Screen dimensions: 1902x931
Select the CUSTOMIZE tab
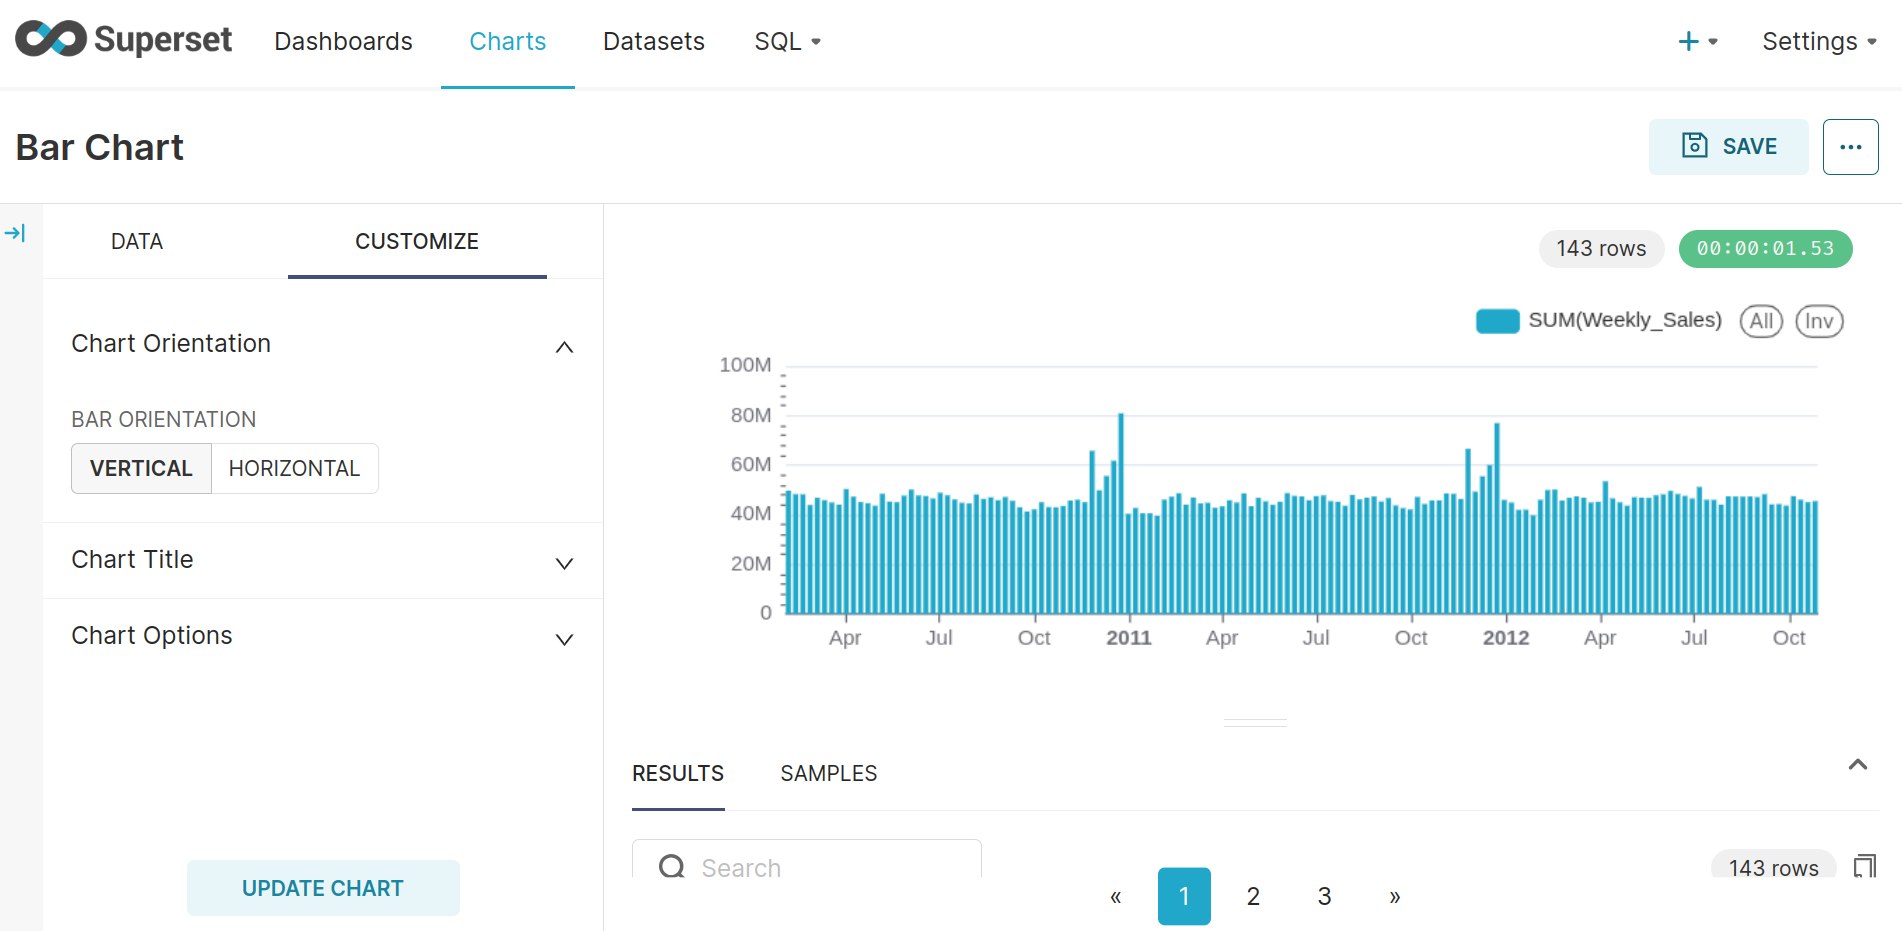pos(417,241)
